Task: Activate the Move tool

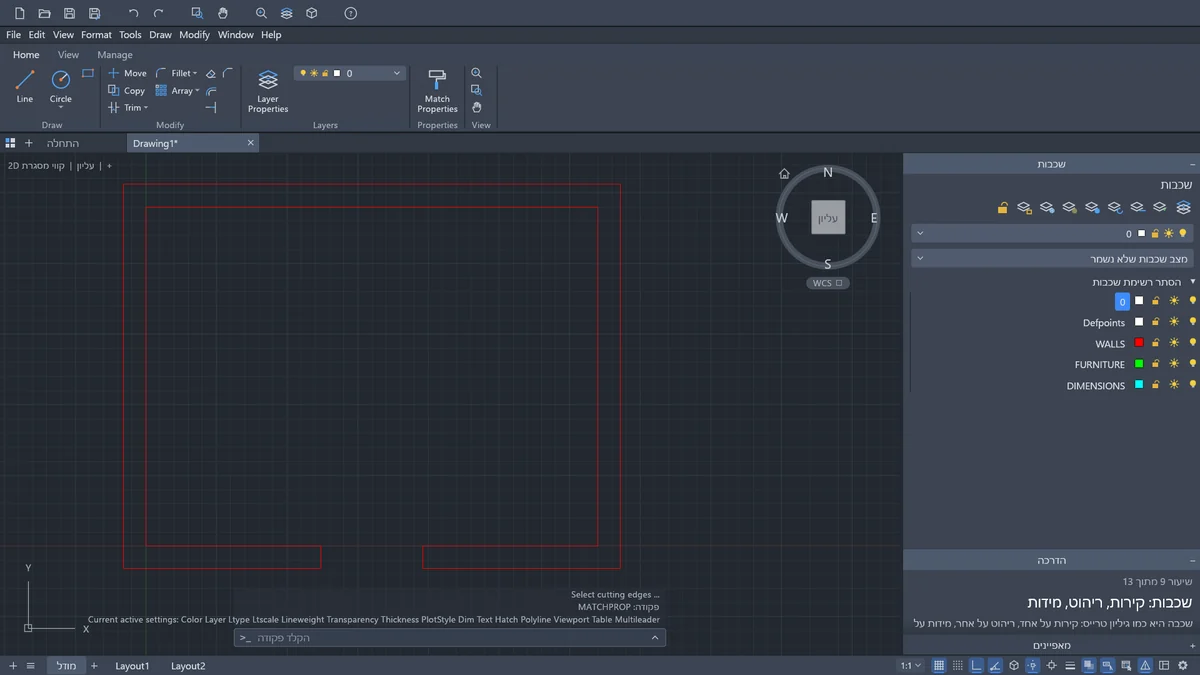Action: [x=127, y=73]
